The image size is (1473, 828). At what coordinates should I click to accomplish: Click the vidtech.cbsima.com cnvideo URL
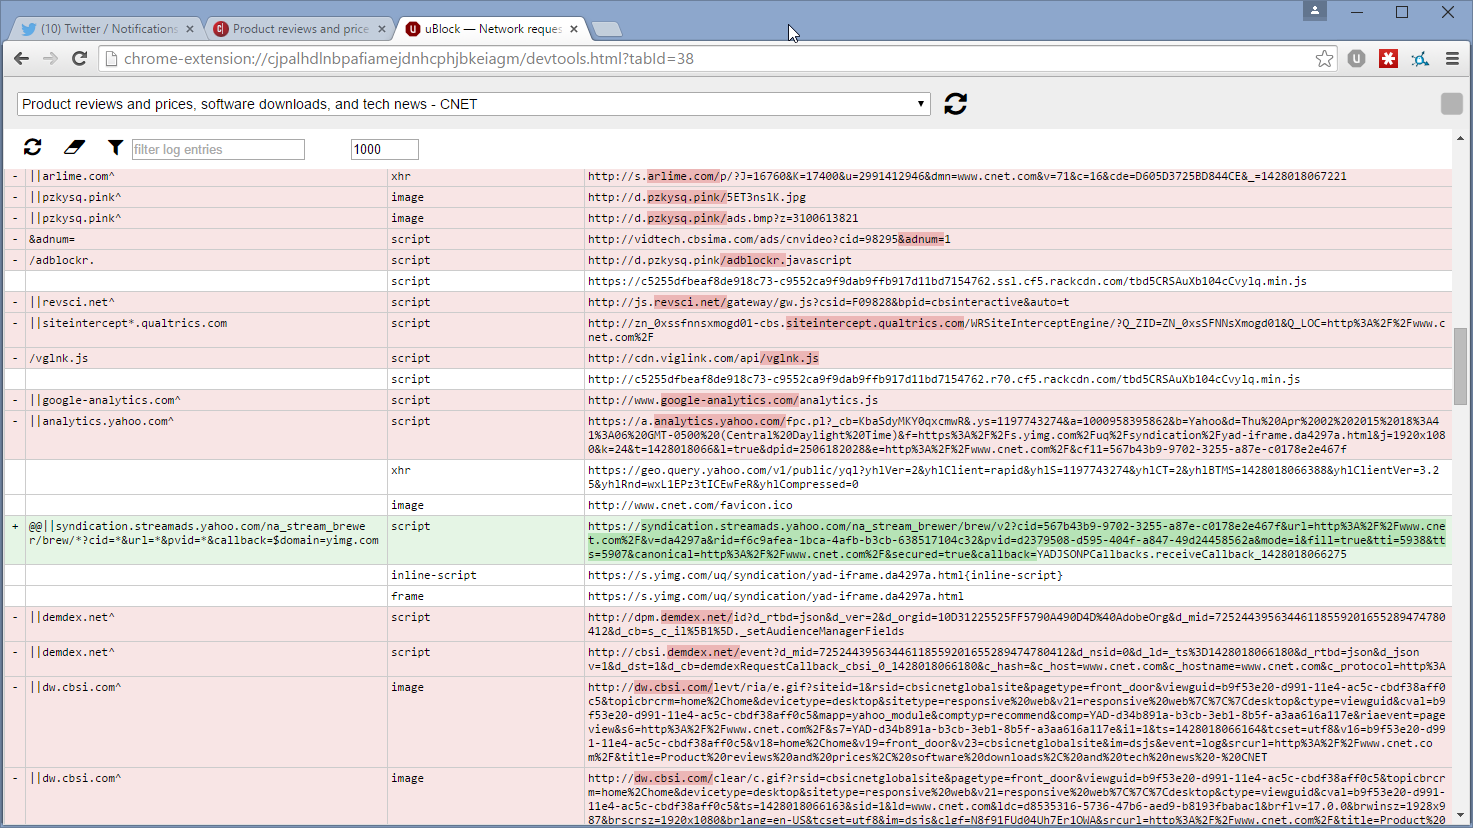tap(769, 239)
